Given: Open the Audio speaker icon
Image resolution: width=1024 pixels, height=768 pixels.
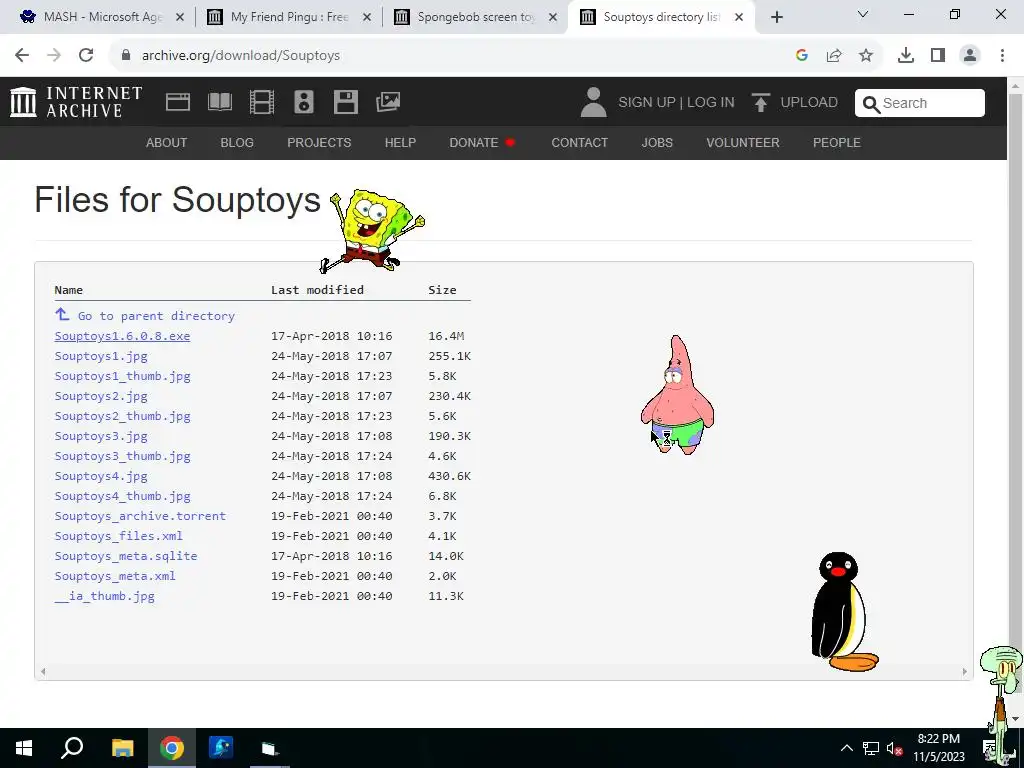Looking at the screenshot, I should coord(304,102).
